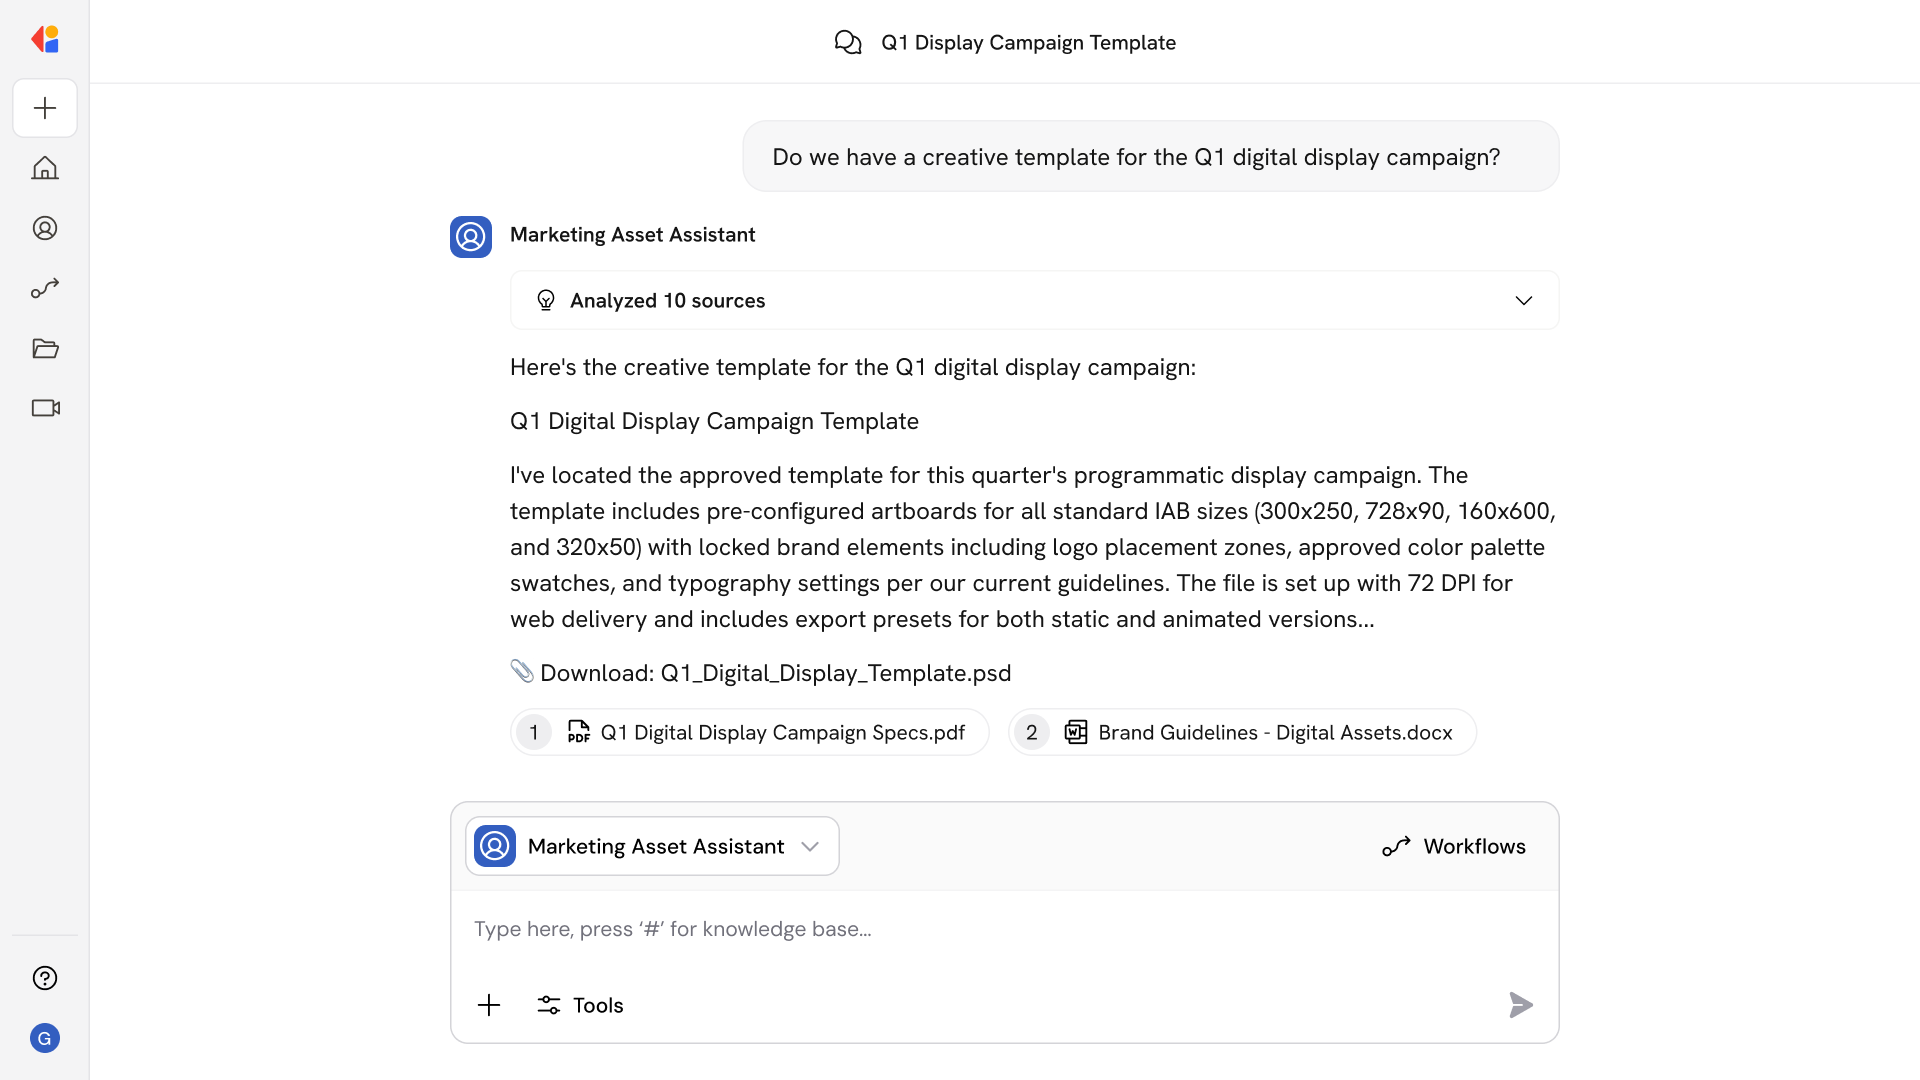Image resolution: width=1920 pixels, height=1080 pixels.
Task: Open the help question mark icon
Action: click(45, 978)
